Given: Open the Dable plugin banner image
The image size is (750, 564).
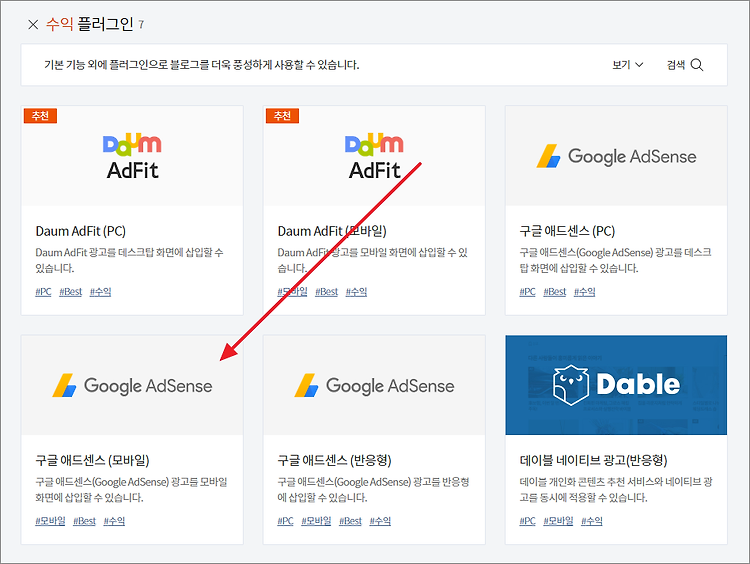Looking at the screenshot, I should coord(616,386).
